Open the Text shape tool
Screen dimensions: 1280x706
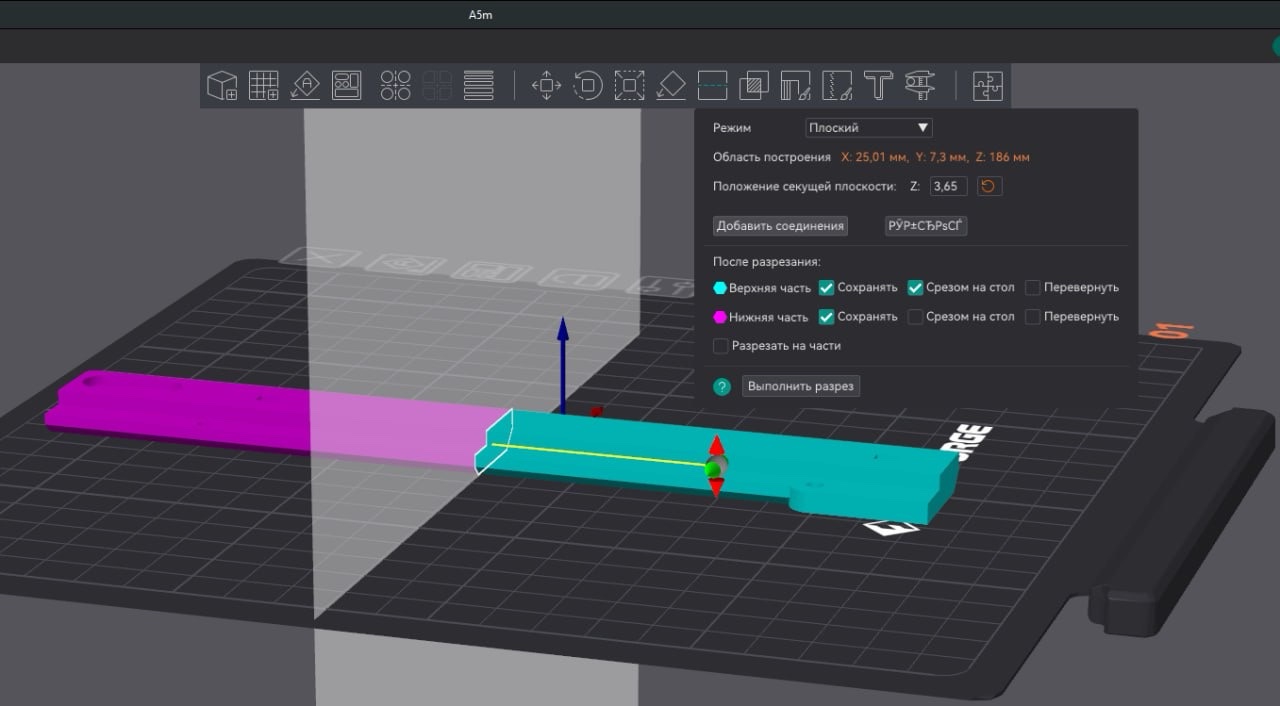(878, 85)
